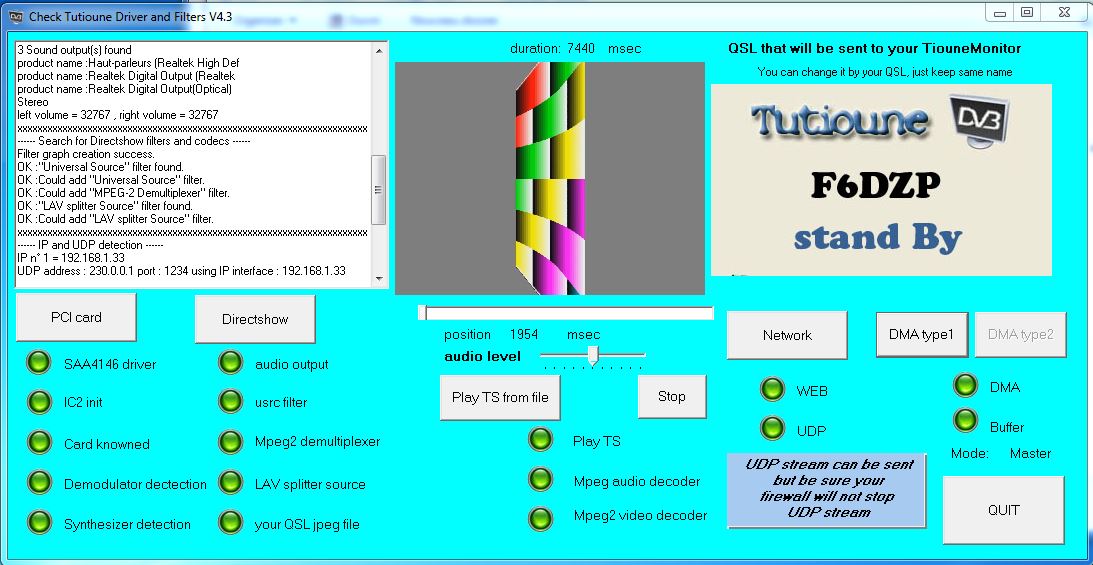Click the playback position progress bar
1093x565 pixels.
(x=565, y=313)
